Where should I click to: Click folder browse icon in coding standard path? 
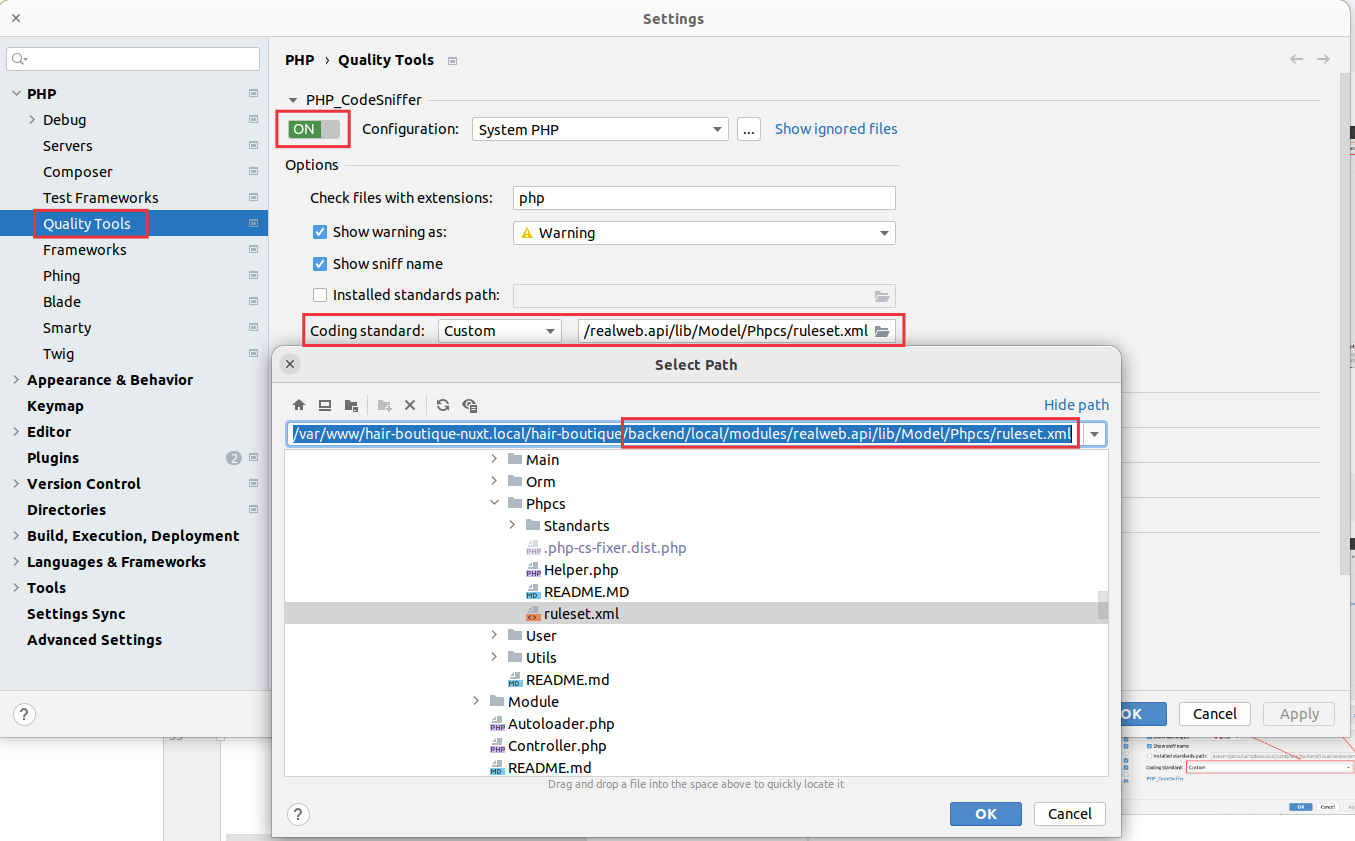click(x=882, y=331)
